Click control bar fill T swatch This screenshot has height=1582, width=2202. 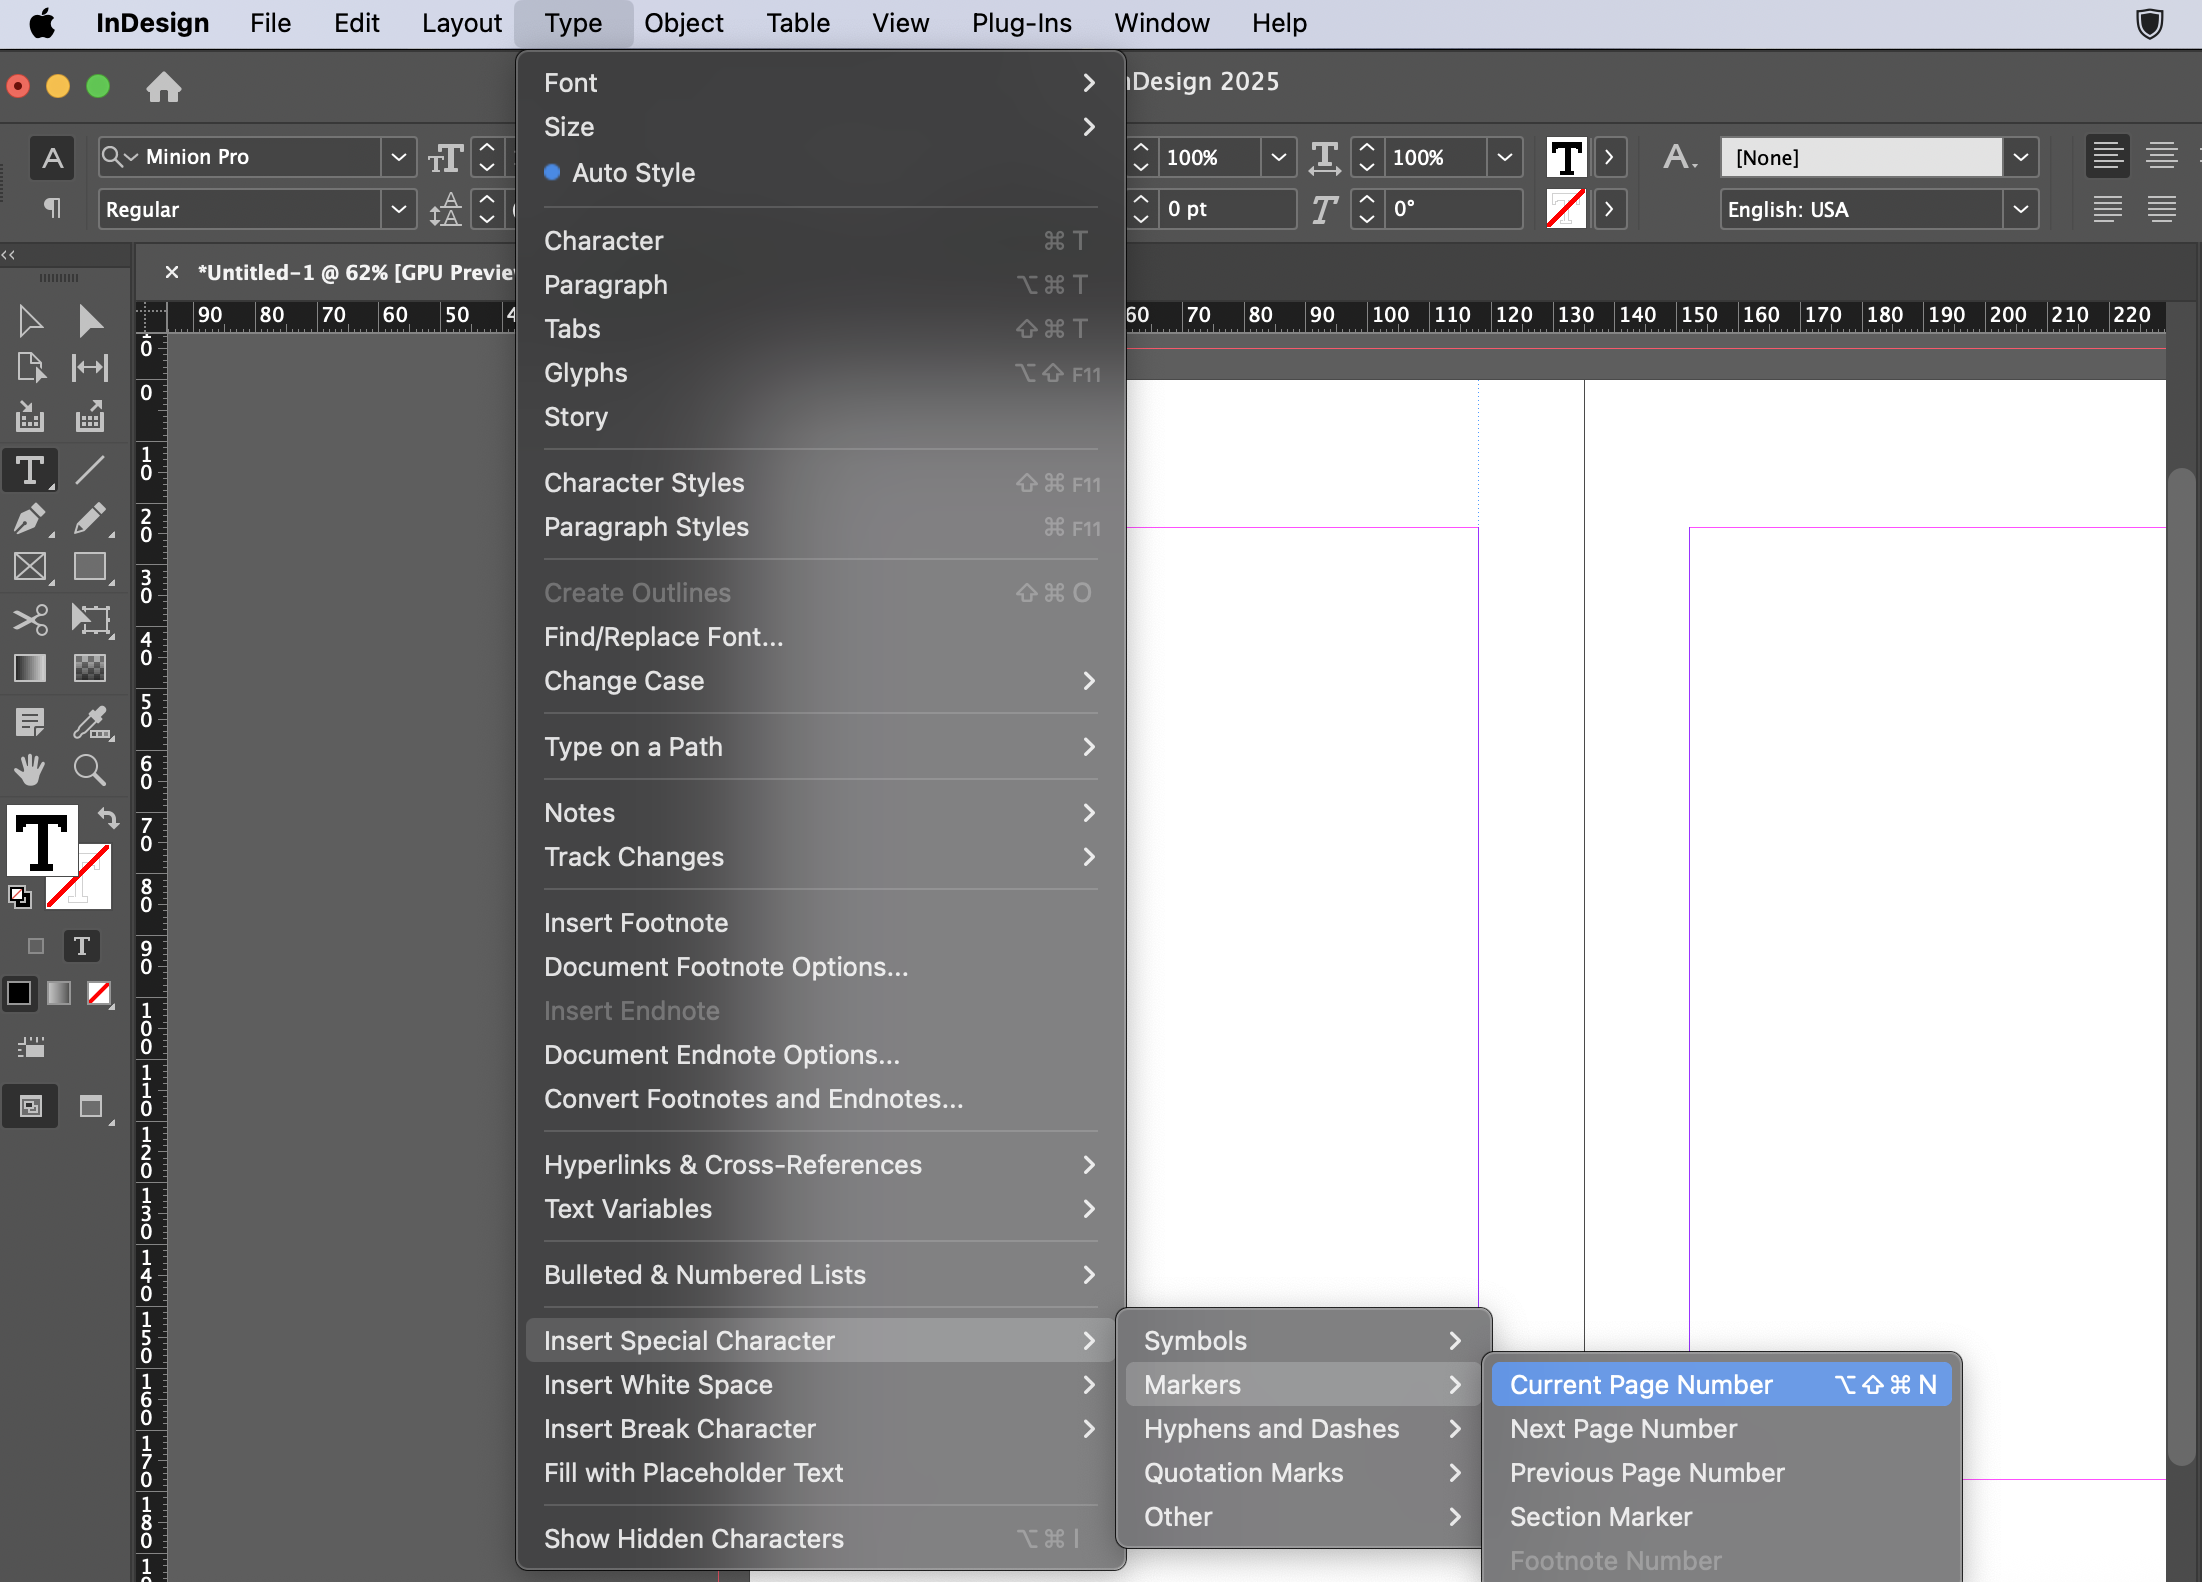click(1567, 157)
